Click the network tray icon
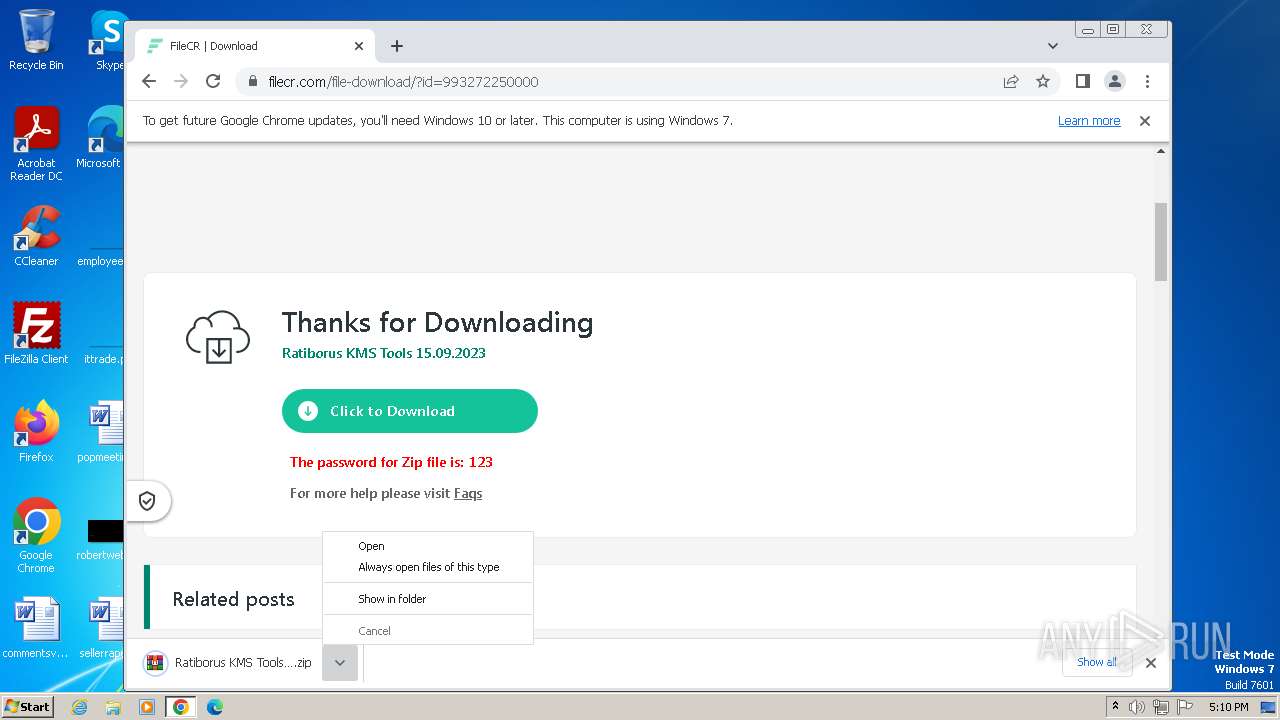 (x=1161, y=707)
